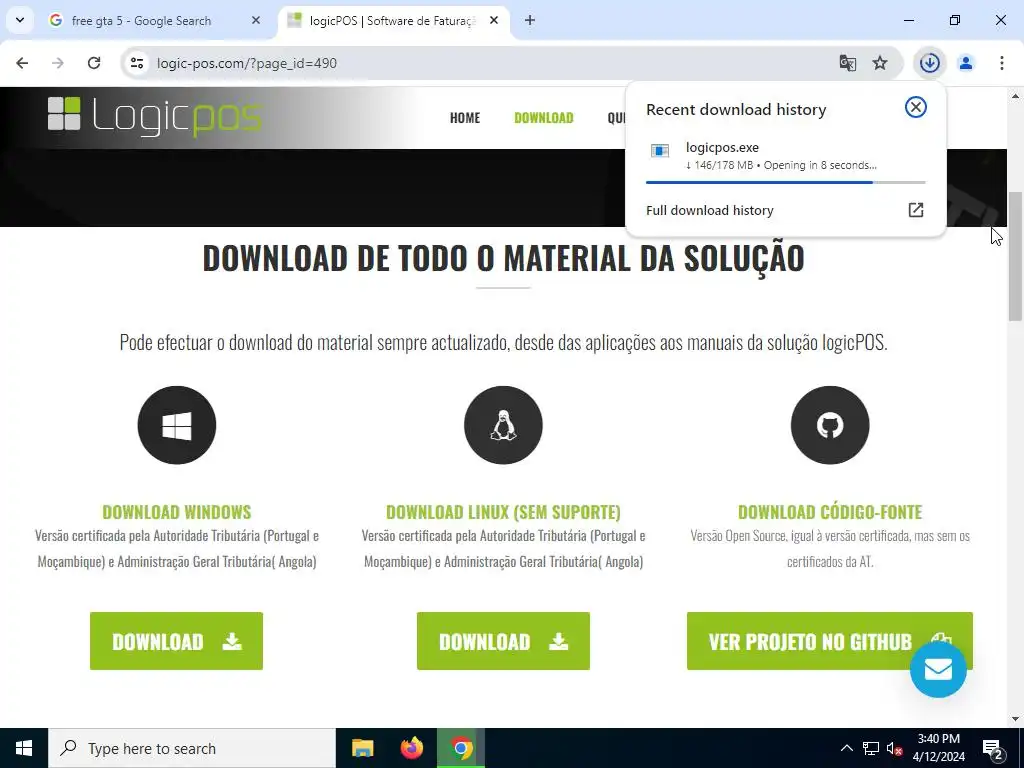Click the muted volume tray icon

point(894,748)
